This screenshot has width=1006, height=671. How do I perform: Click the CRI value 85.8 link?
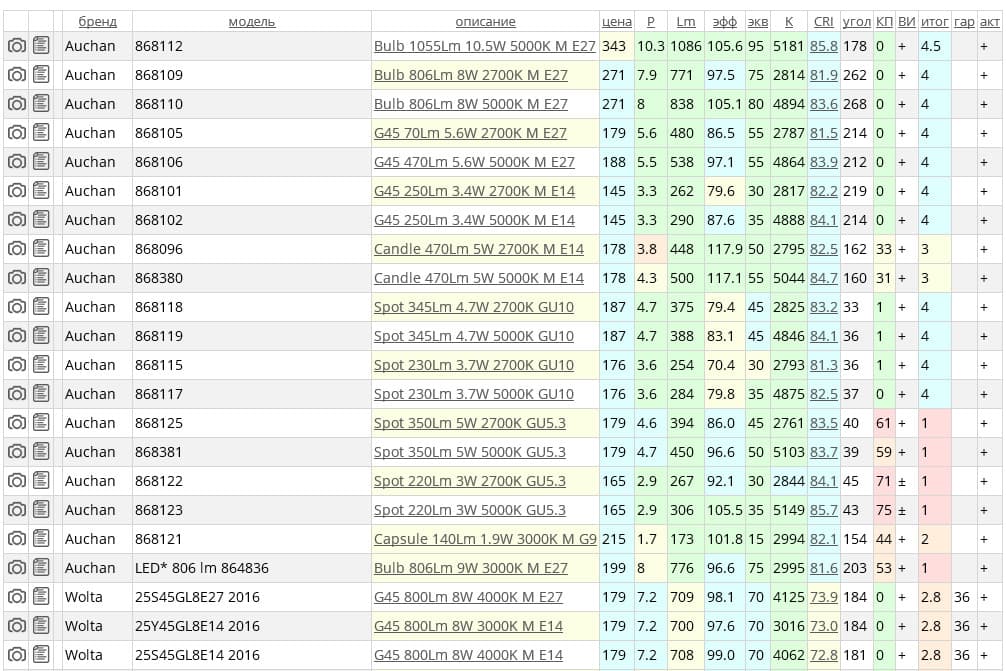[x=824, y=46]
